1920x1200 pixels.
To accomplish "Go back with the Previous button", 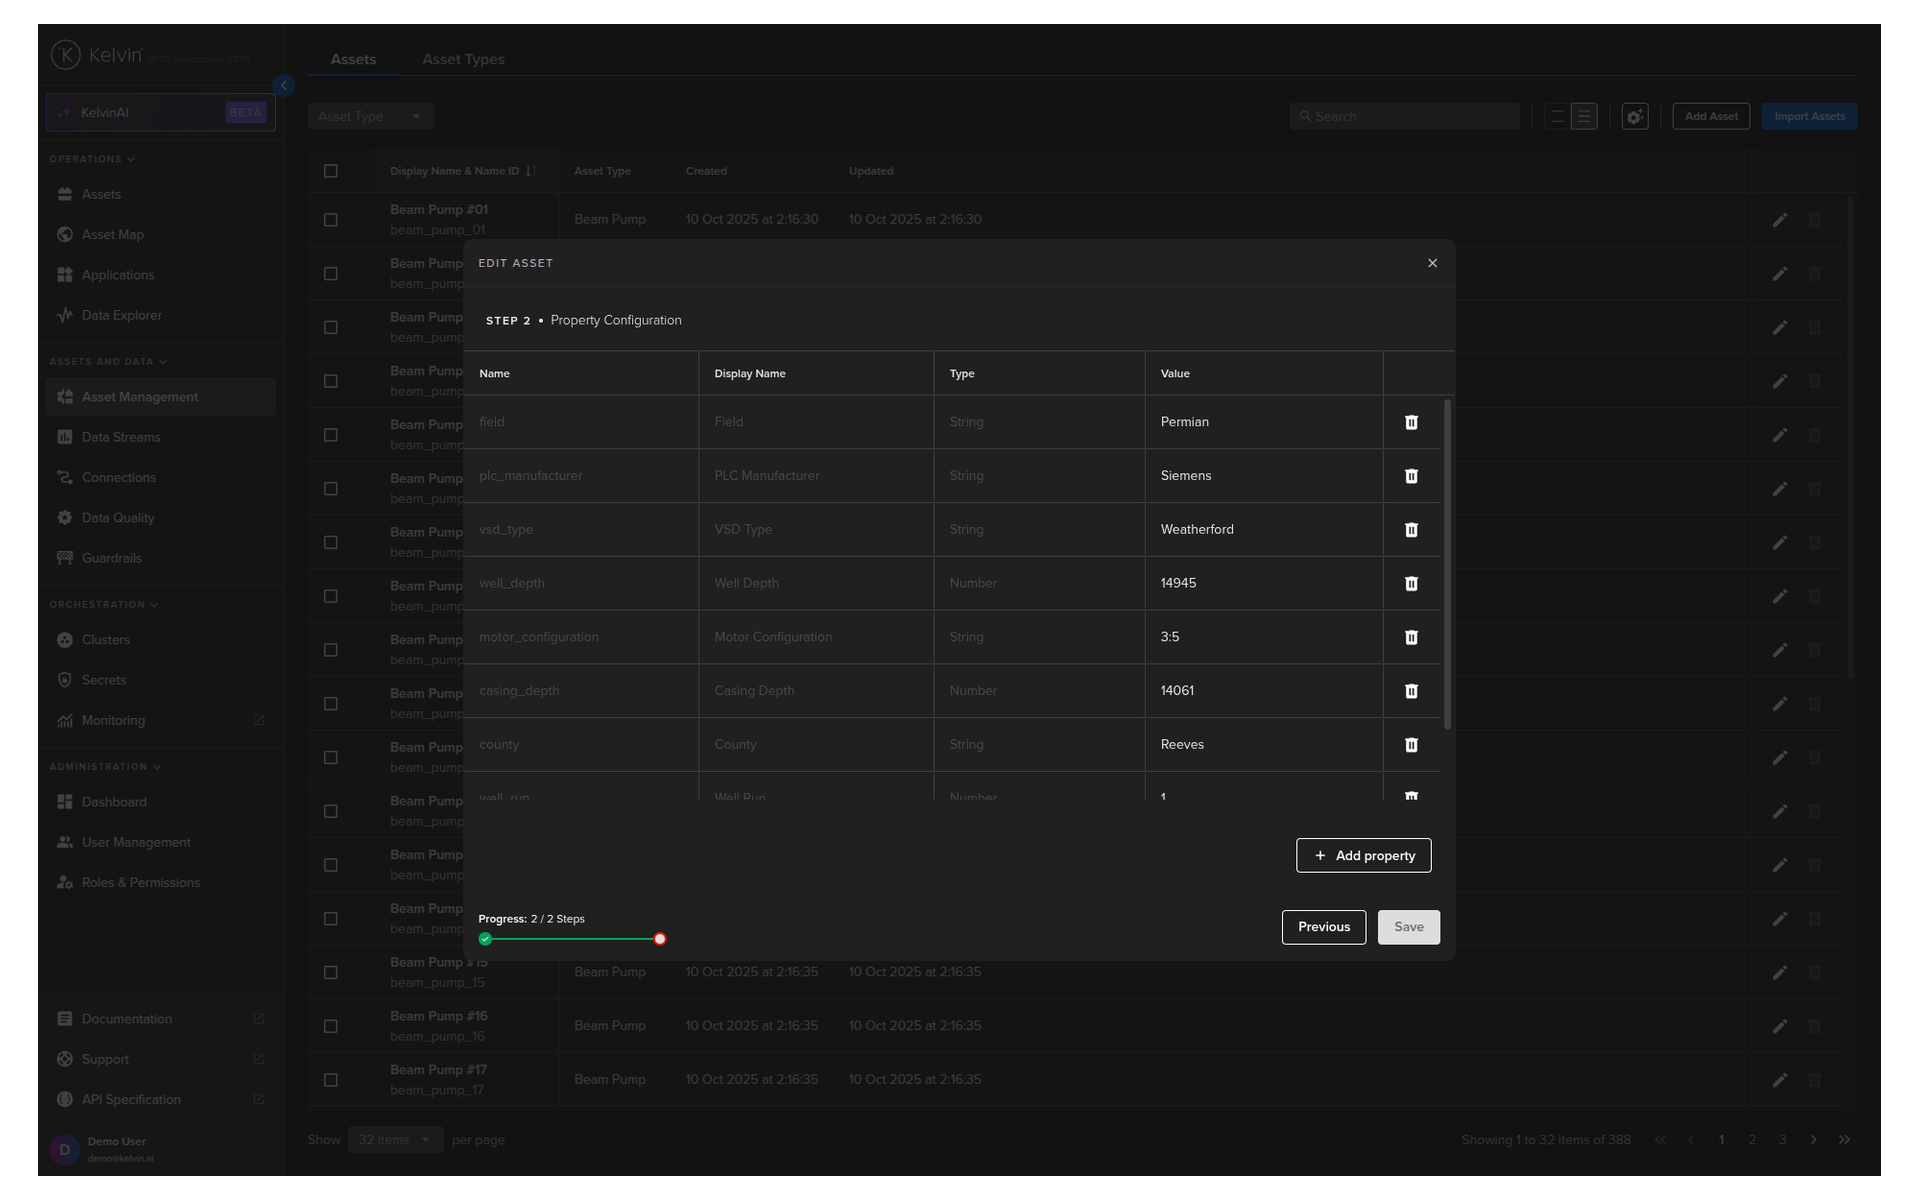I will tap(1323, 927).
